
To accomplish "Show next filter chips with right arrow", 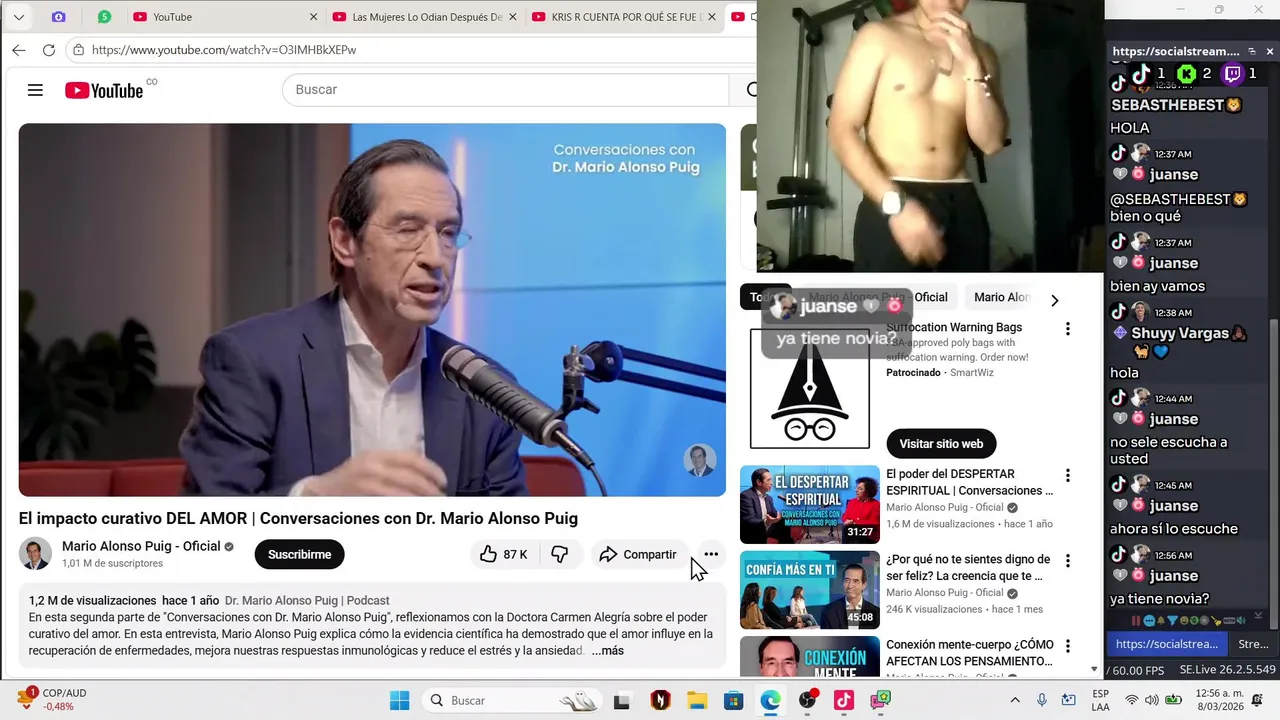I will click(1054, 300).
